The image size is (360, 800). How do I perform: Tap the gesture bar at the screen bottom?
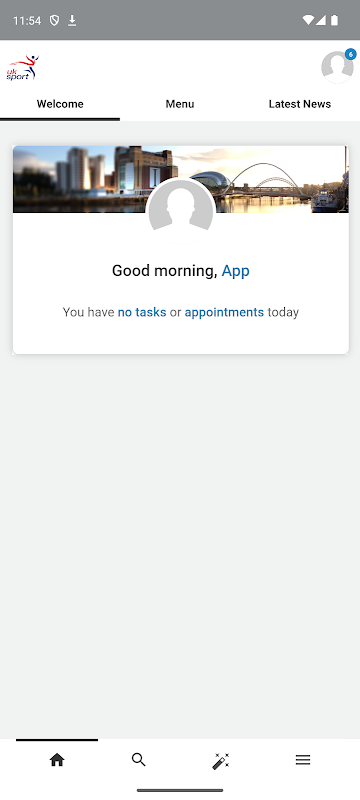coord(180,790)
